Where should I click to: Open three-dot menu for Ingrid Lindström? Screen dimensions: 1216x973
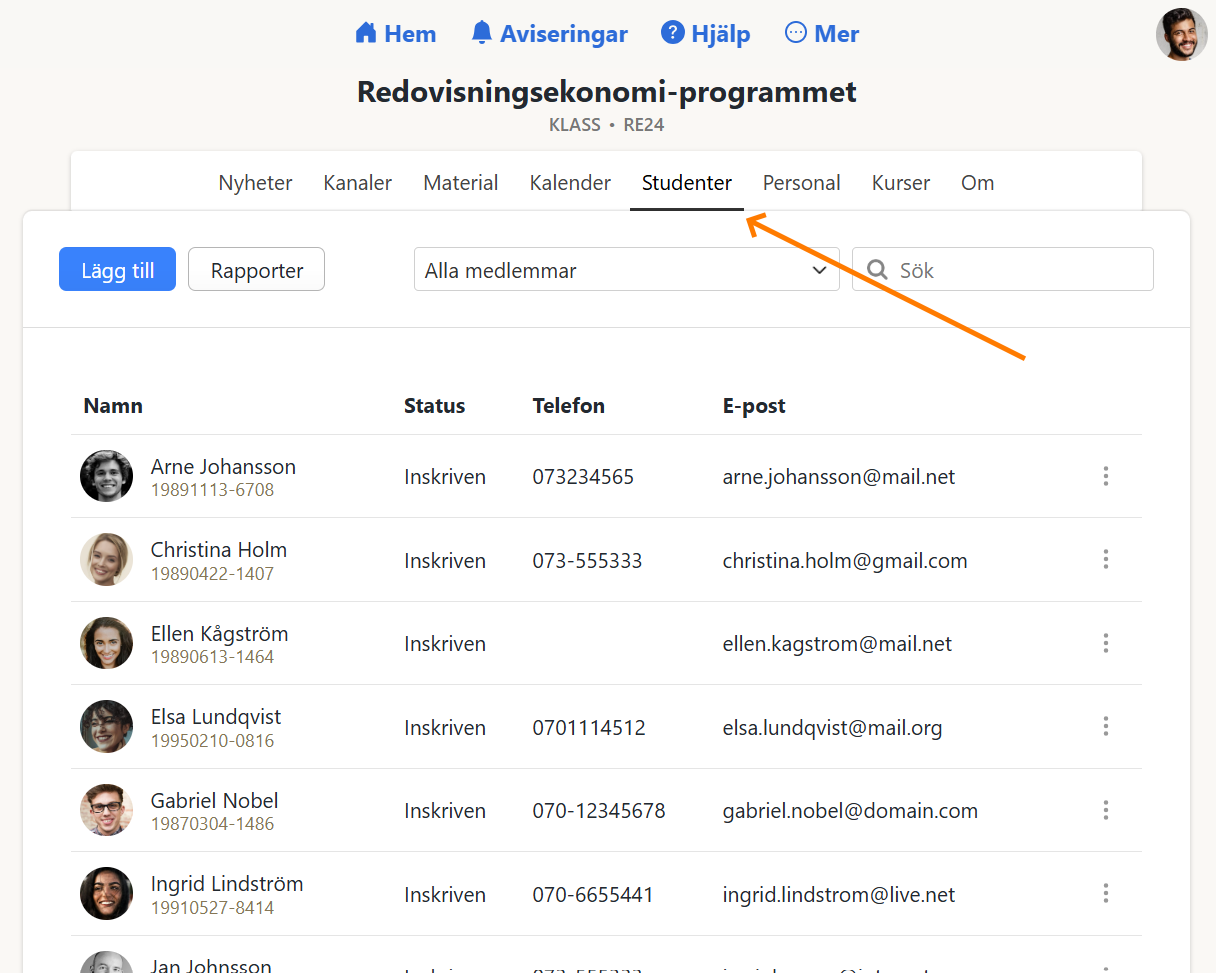pos(1105,894)
